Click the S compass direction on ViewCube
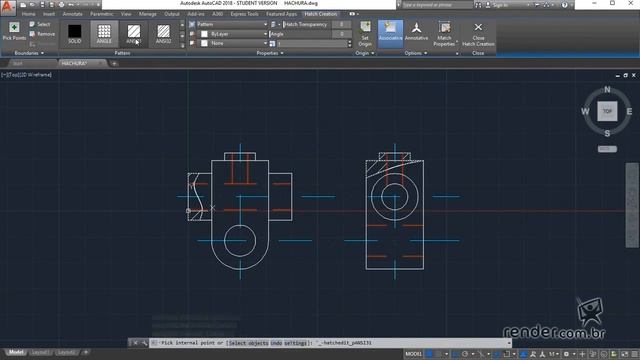The width and height of the screenshot is (640, 360). (607, 133)
